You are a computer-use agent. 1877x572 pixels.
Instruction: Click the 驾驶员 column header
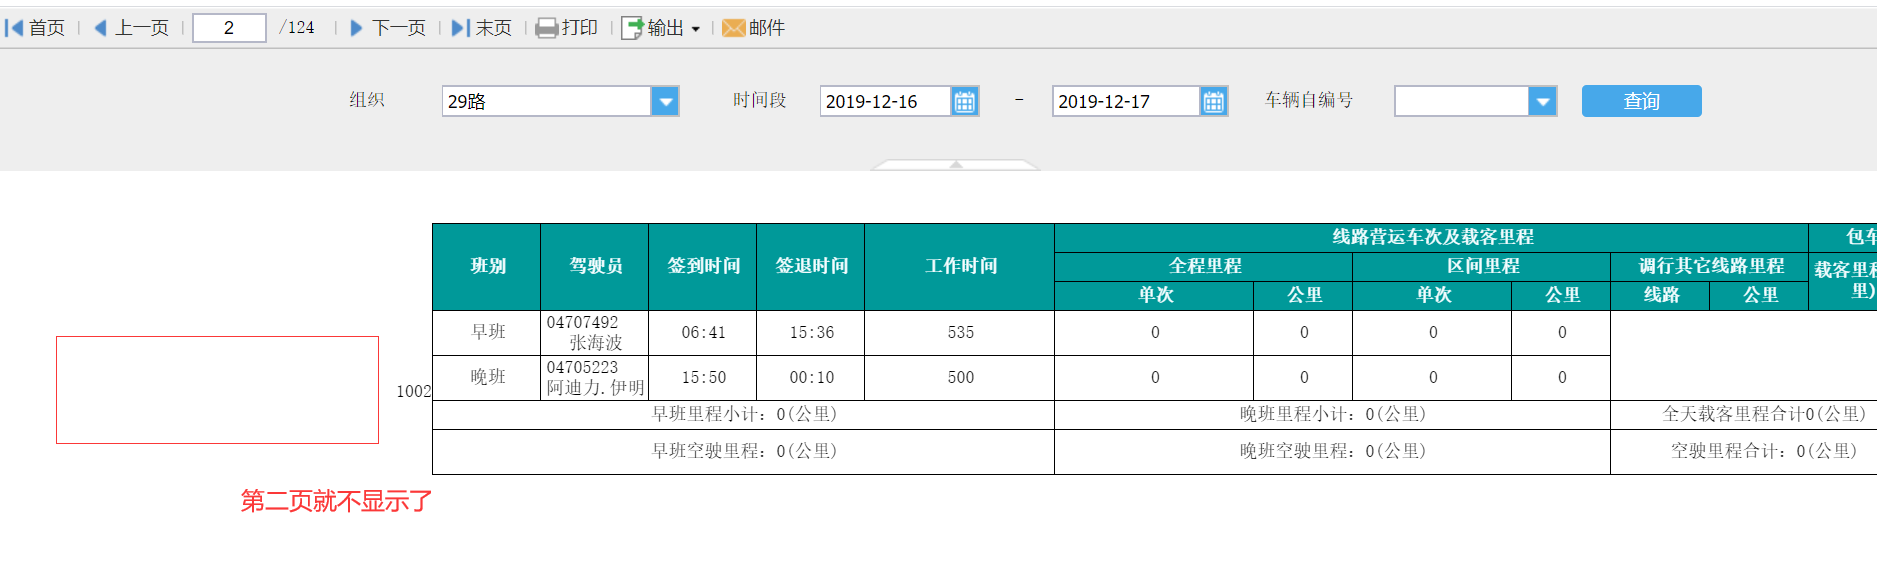coord(595,267)
